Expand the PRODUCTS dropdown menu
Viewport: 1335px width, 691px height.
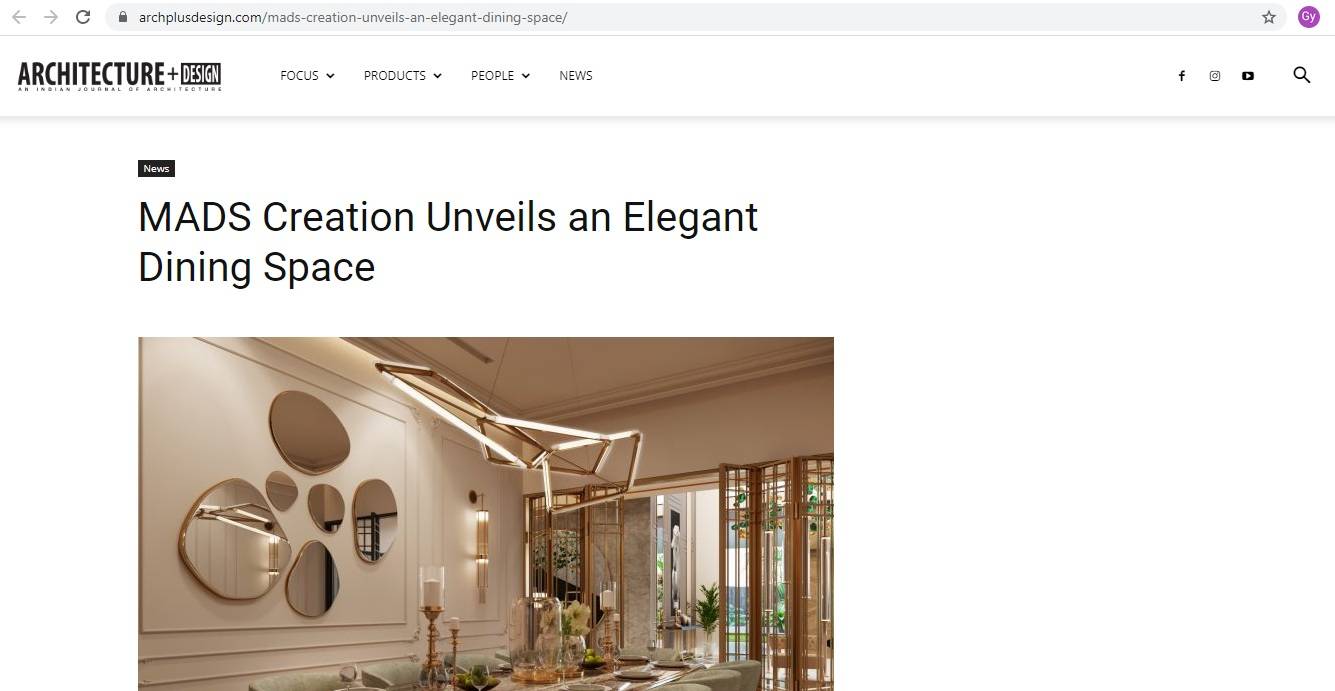(402, 76)
